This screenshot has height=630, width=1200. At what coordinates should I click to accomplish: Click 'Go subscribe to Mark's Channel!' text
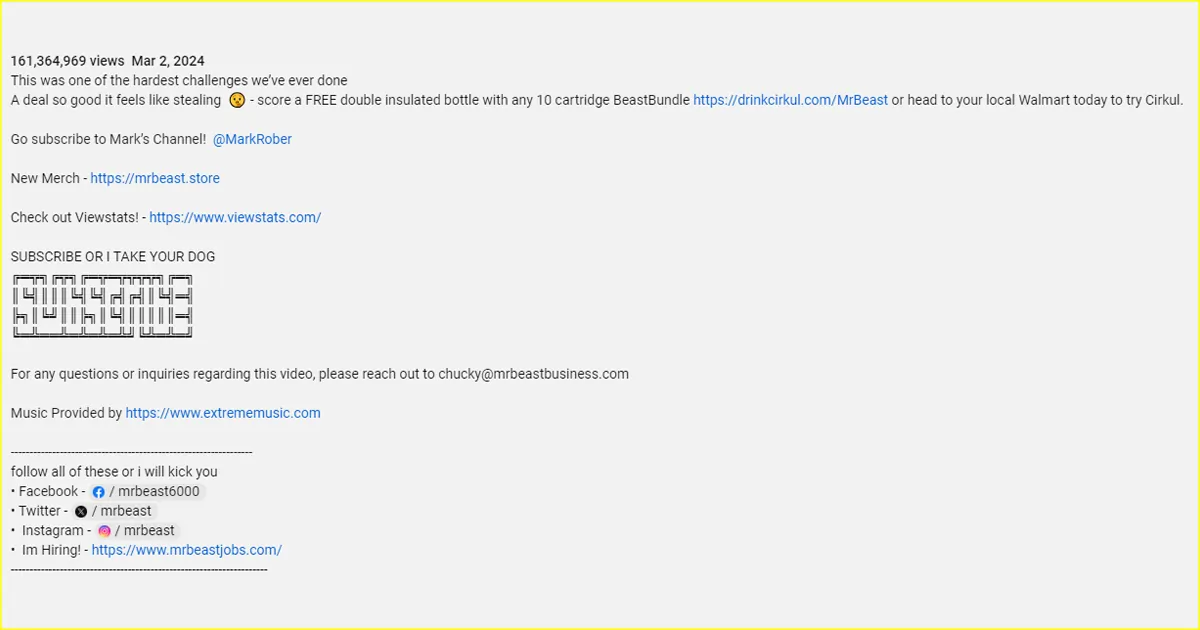108,139
